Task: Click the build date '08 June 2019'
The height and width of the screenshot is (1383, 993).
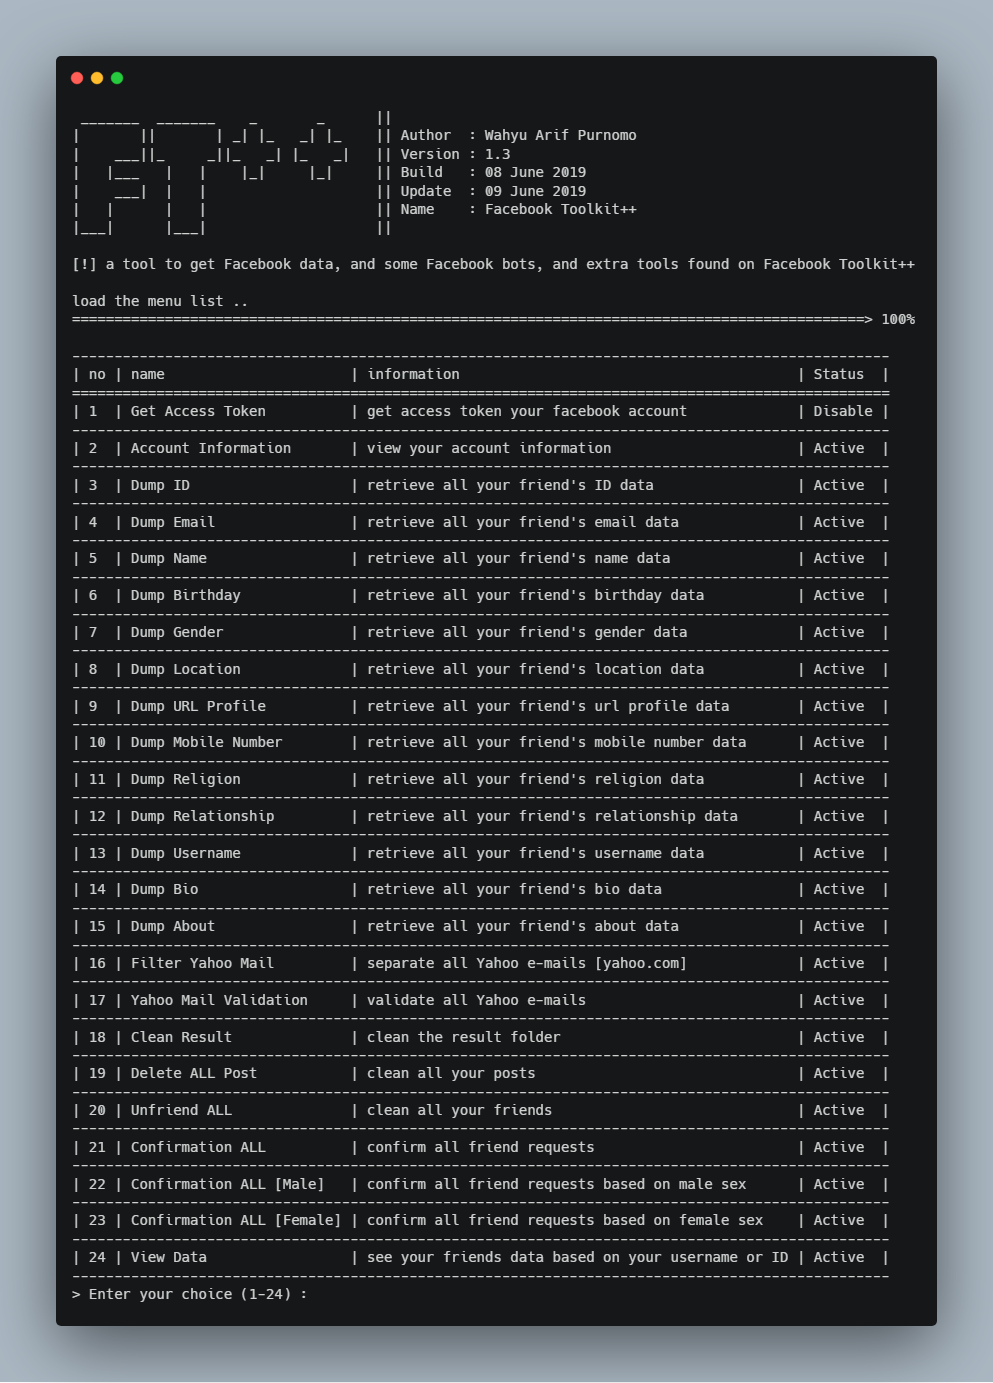Action: pyautogui.click(x=536, y=172)
